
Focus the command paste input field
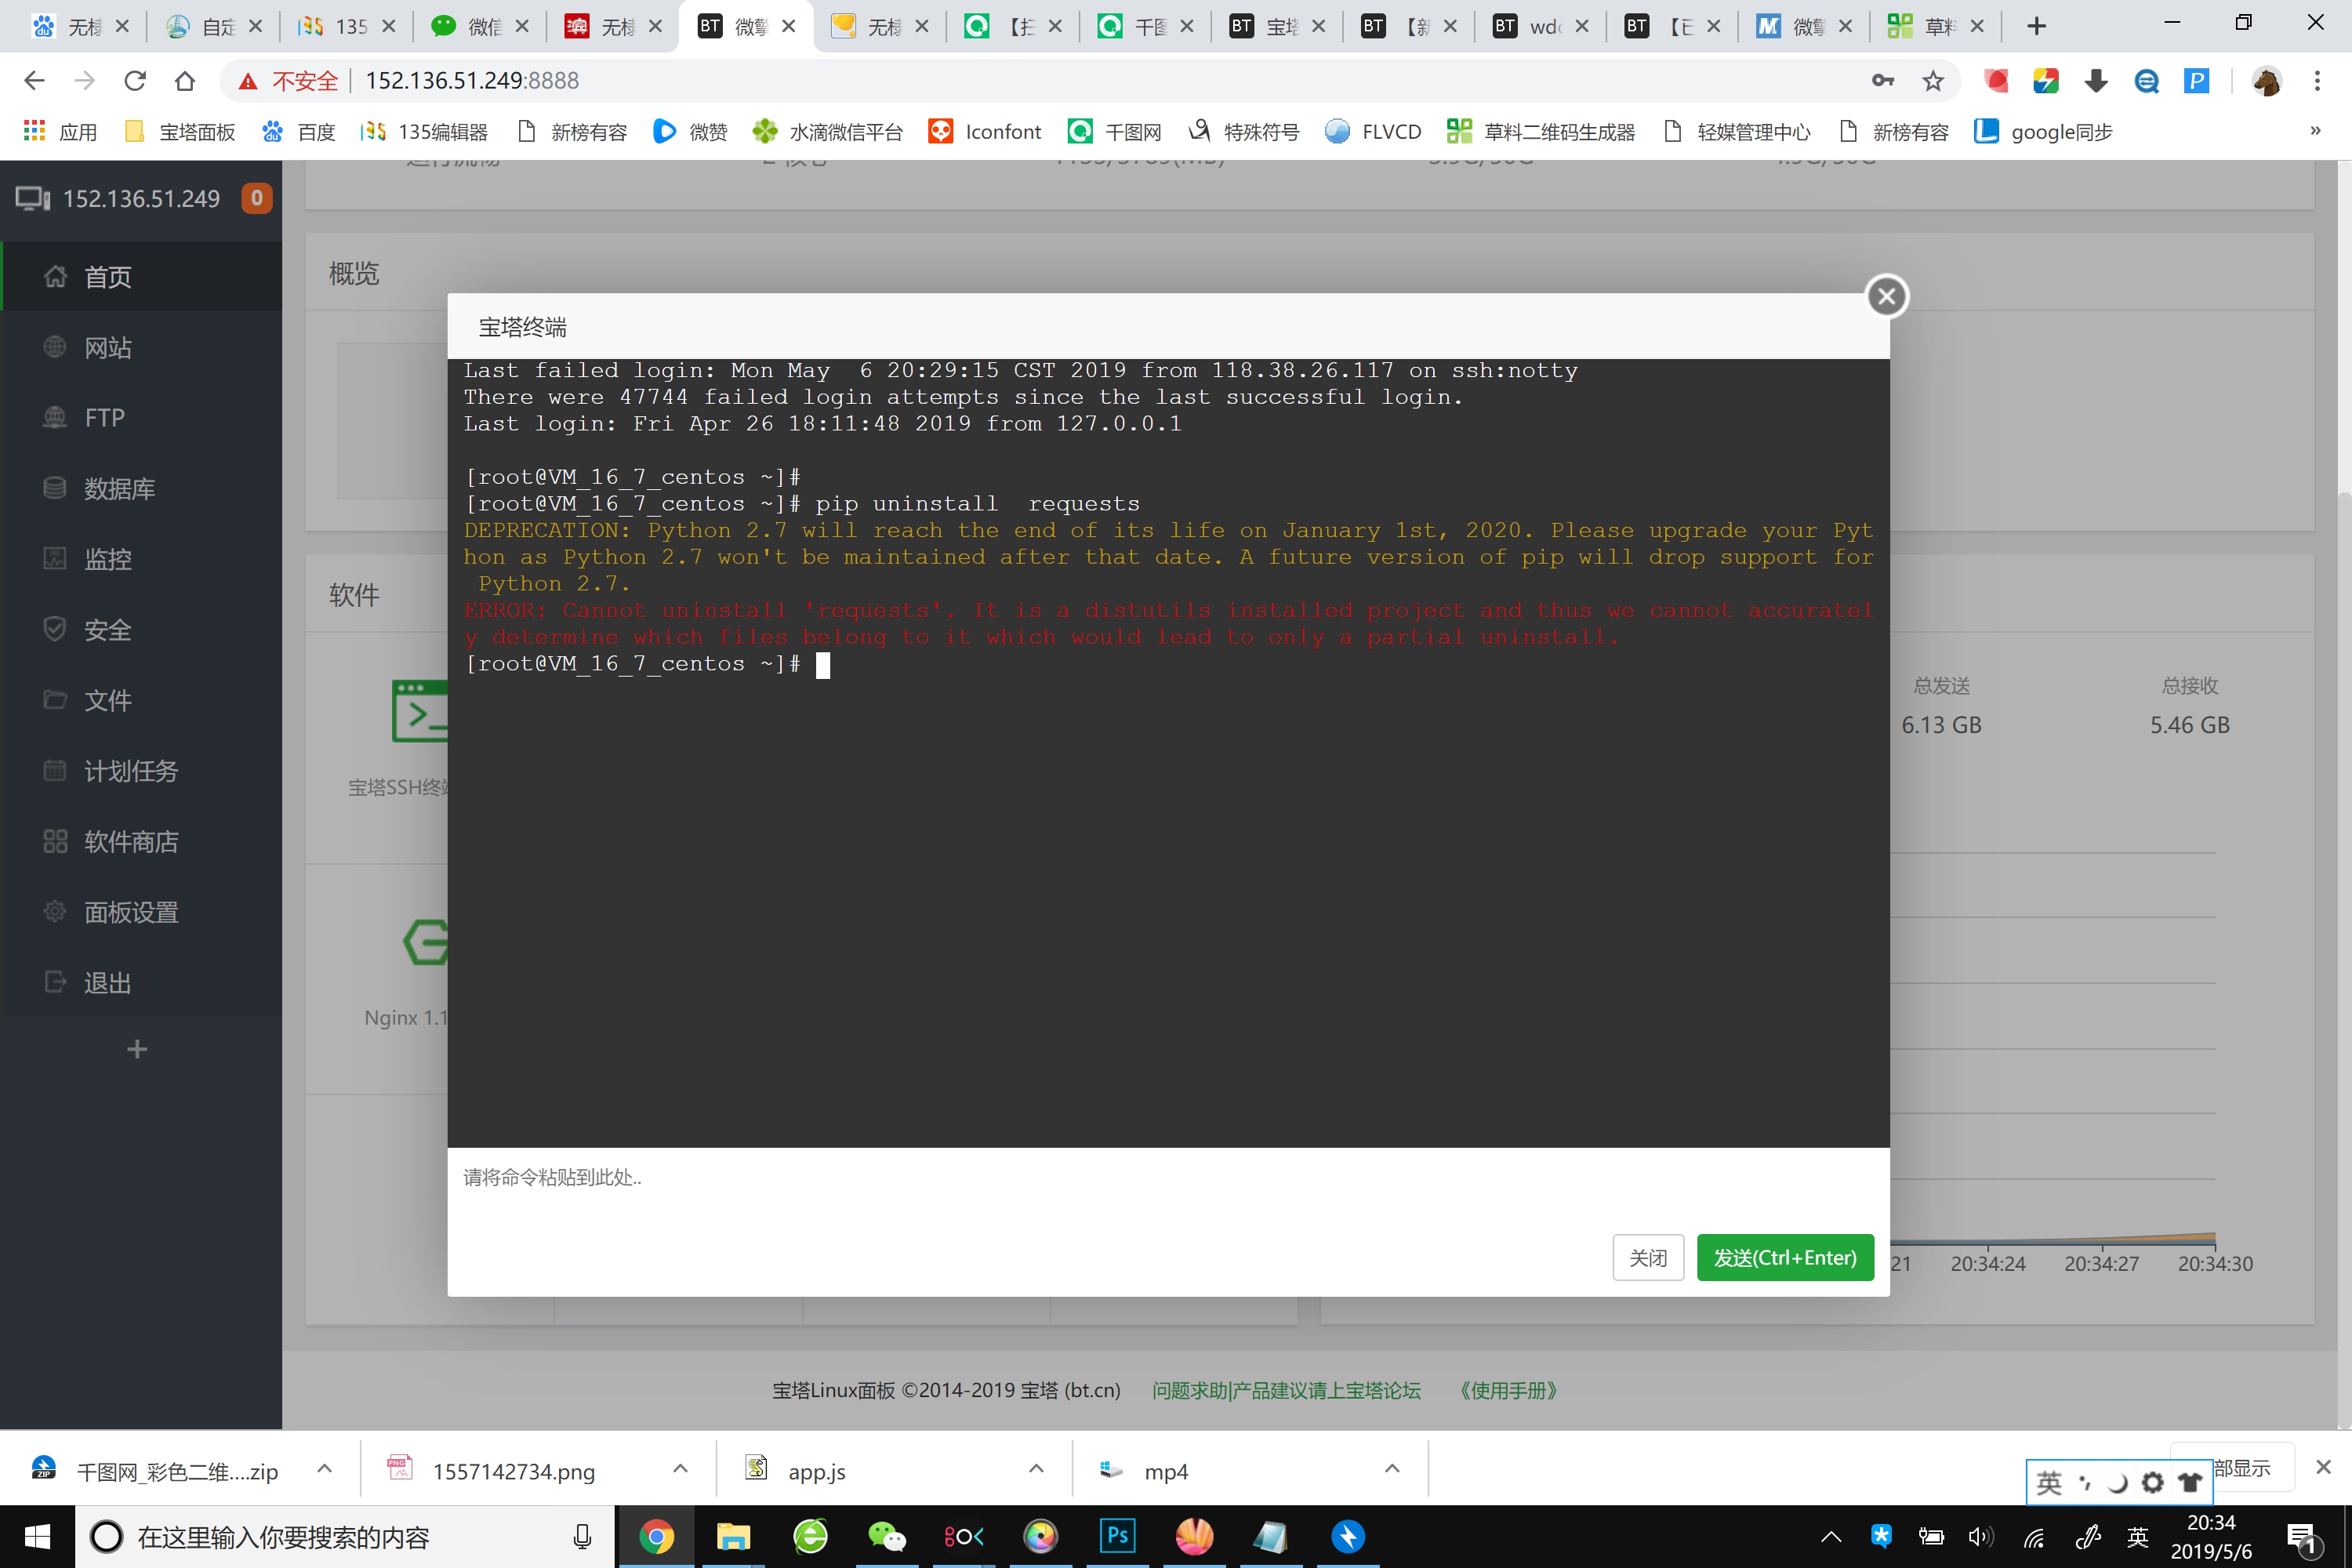(x=1168, y=1188)
